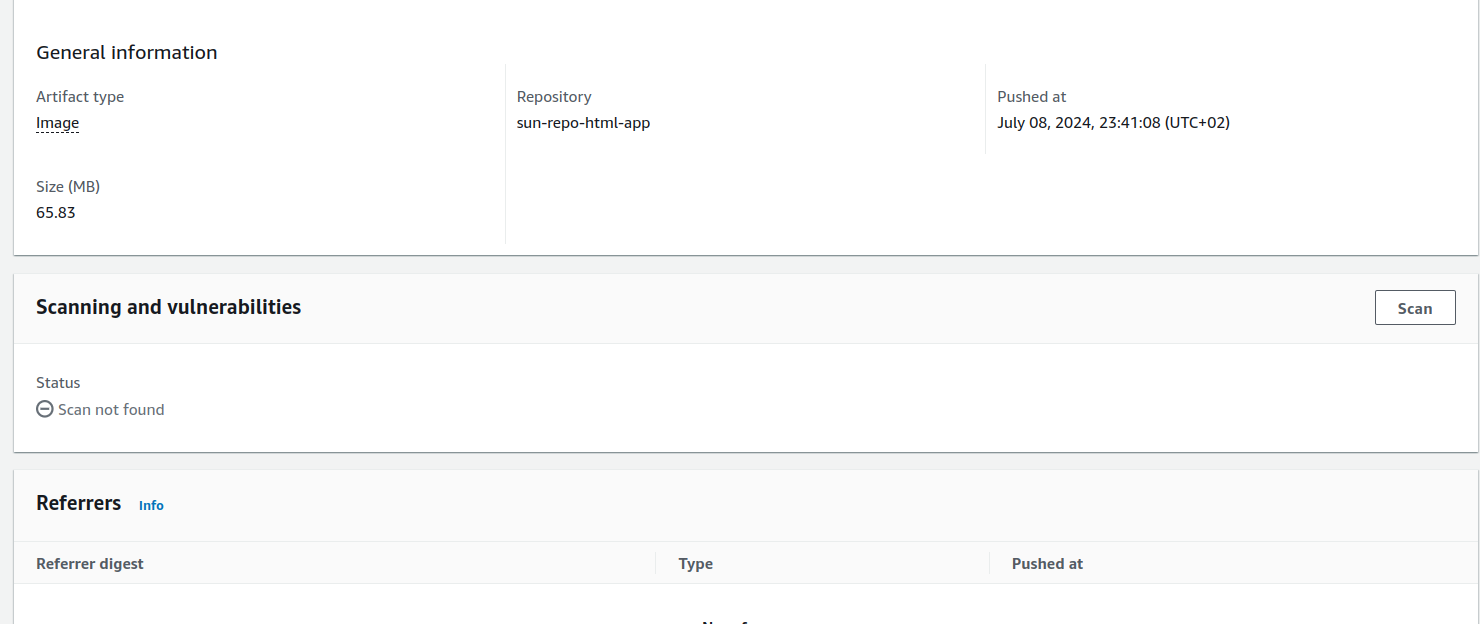Image resolution: width=1480 pixels, height=624 pixels.
Task: Select the sun-repo-html-app repository name
Action: (583, 123)
